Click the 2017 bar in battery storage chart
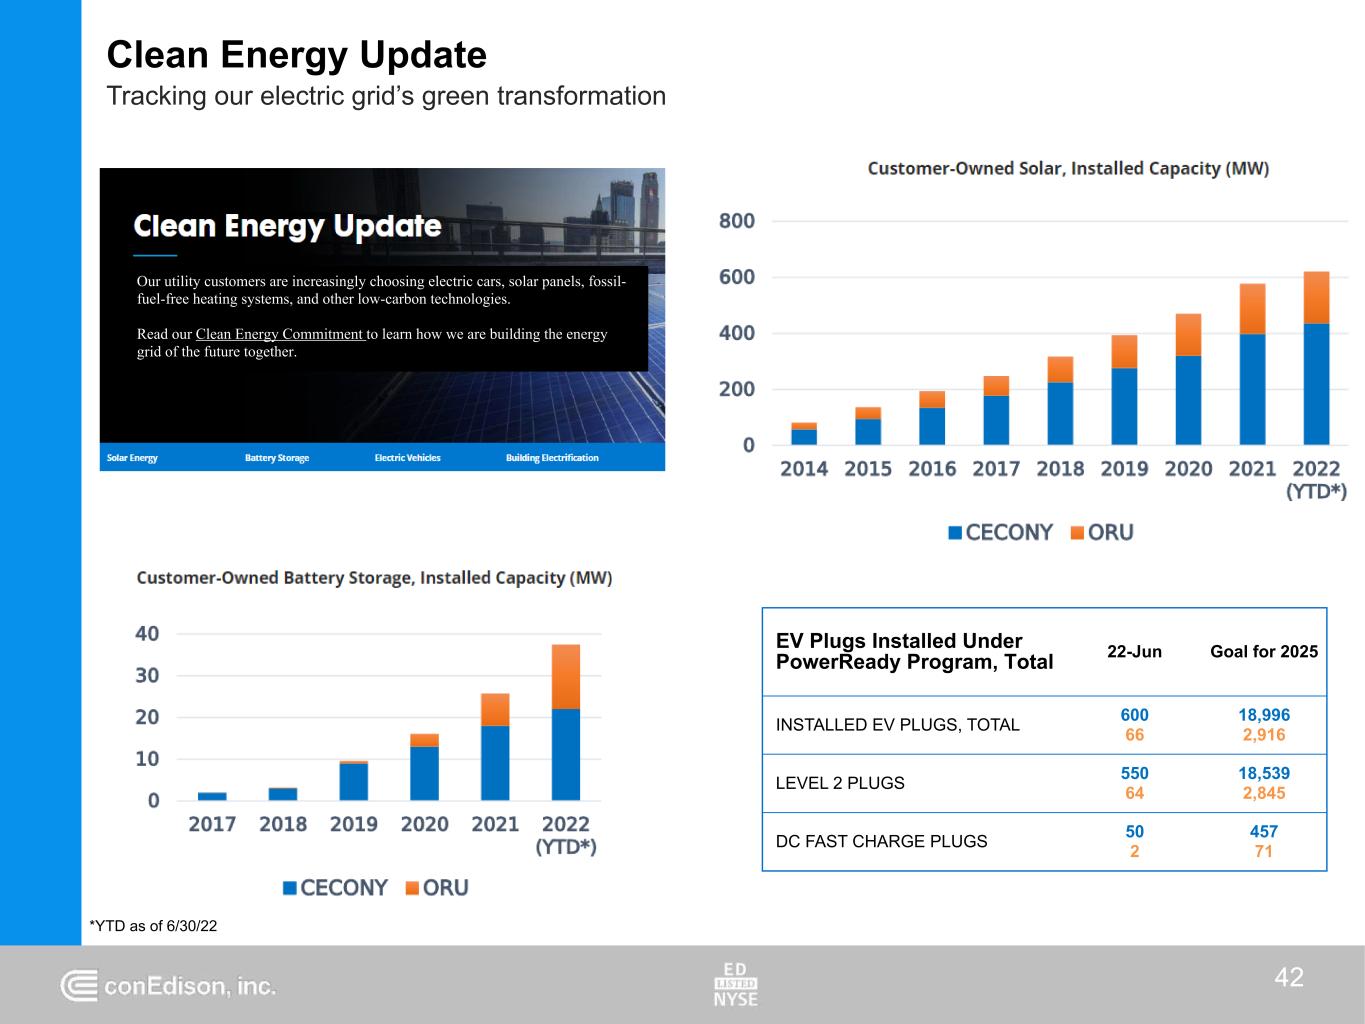 tap(212, 796)
